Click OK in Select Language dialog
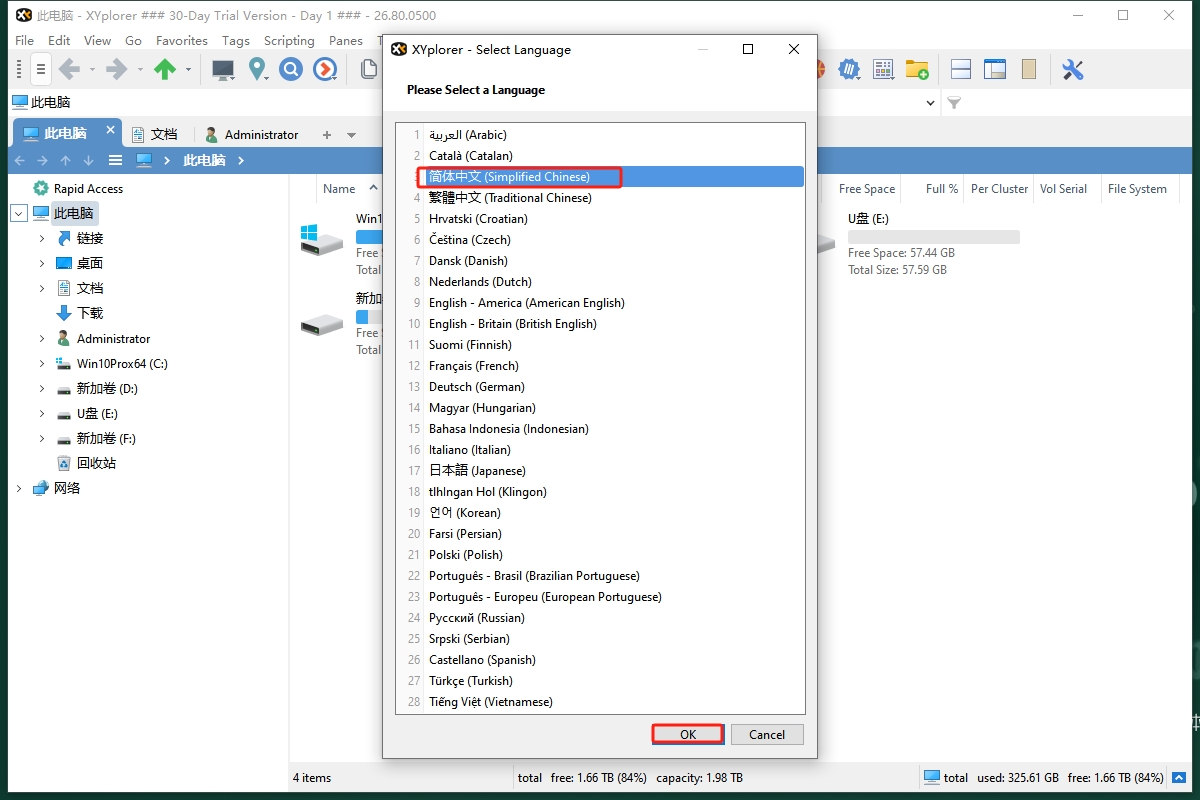Screen dimensions: 1200x800 coord(687,734)
